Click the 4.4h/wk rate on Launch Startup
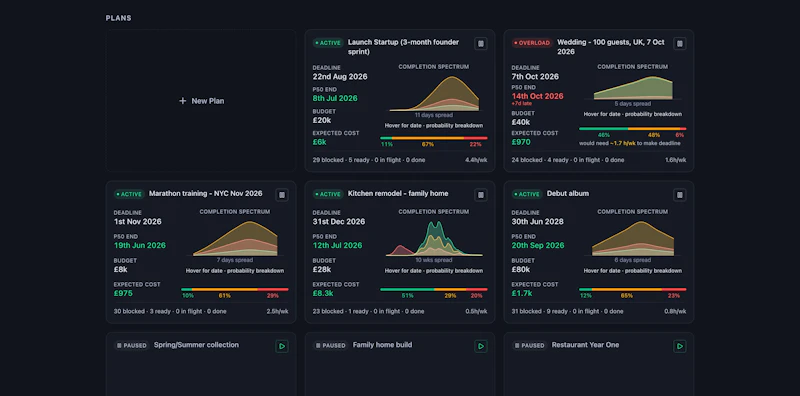 pyautogui.click(x=476, y=160)
